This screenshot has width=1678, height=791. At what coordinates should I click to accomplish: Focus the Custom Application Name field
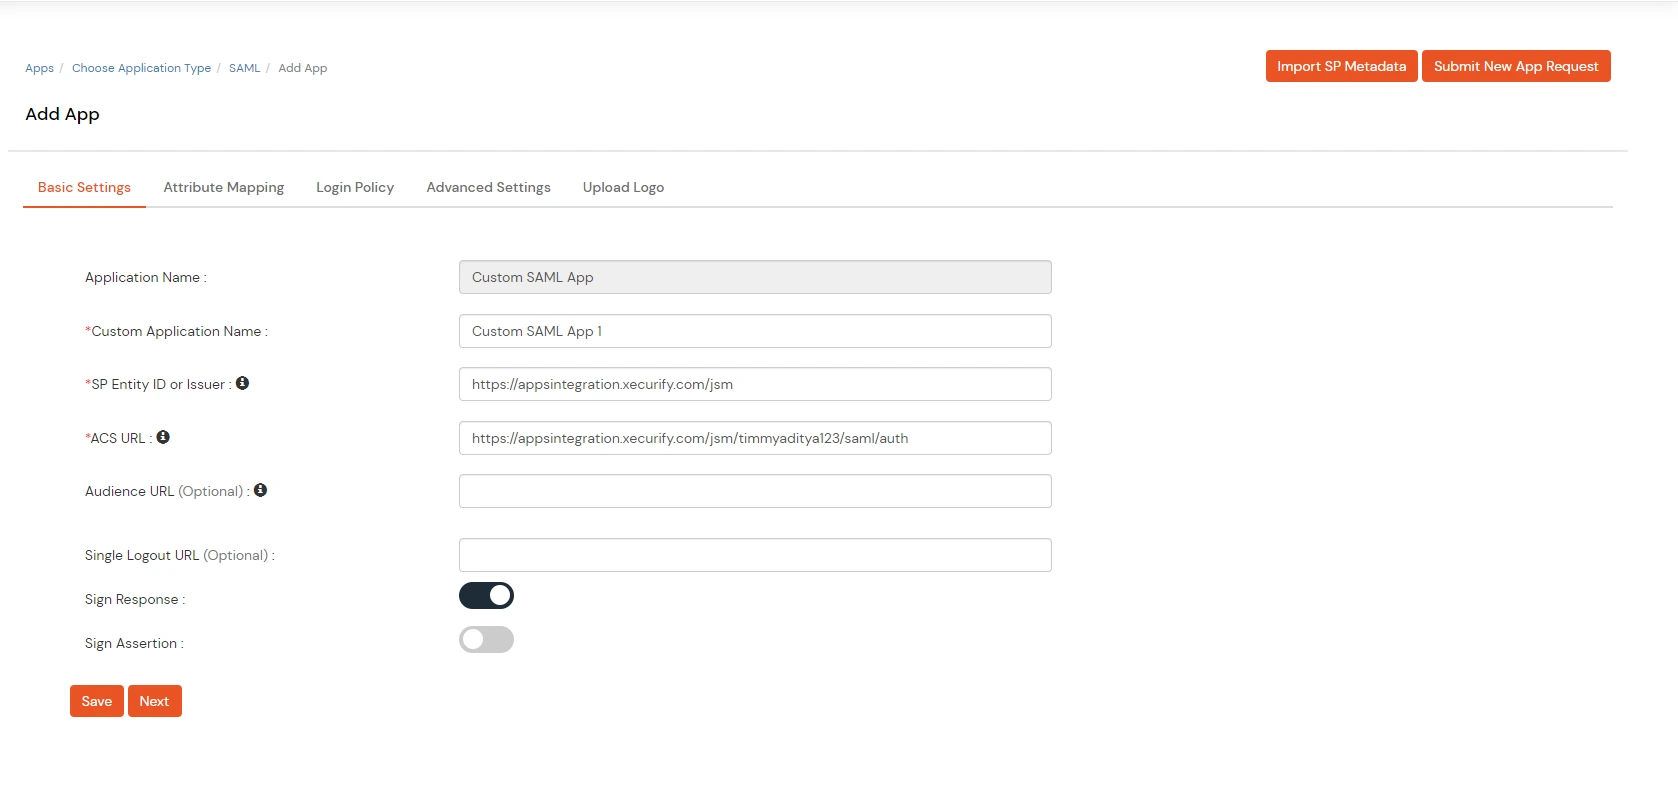(755, 331)
